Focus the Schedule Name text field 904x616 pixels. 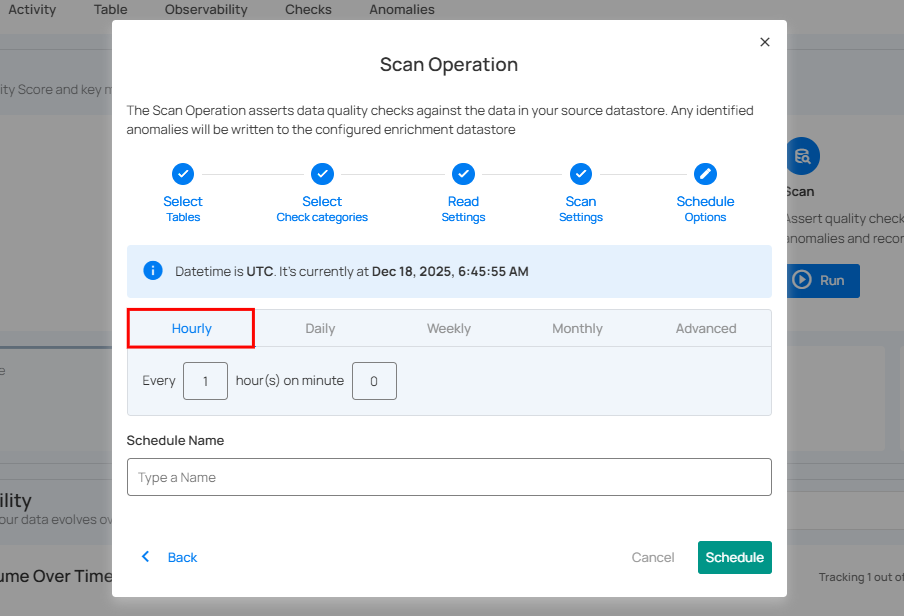(x=449, y=477)
